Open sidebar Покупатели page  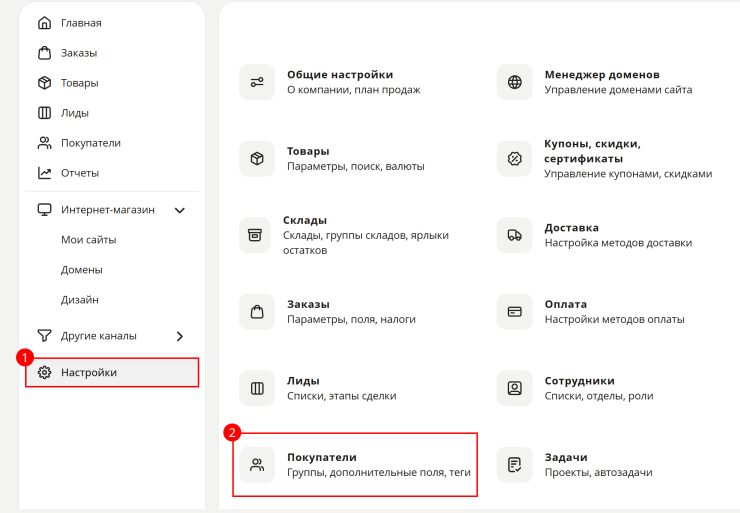pos(91,143)
